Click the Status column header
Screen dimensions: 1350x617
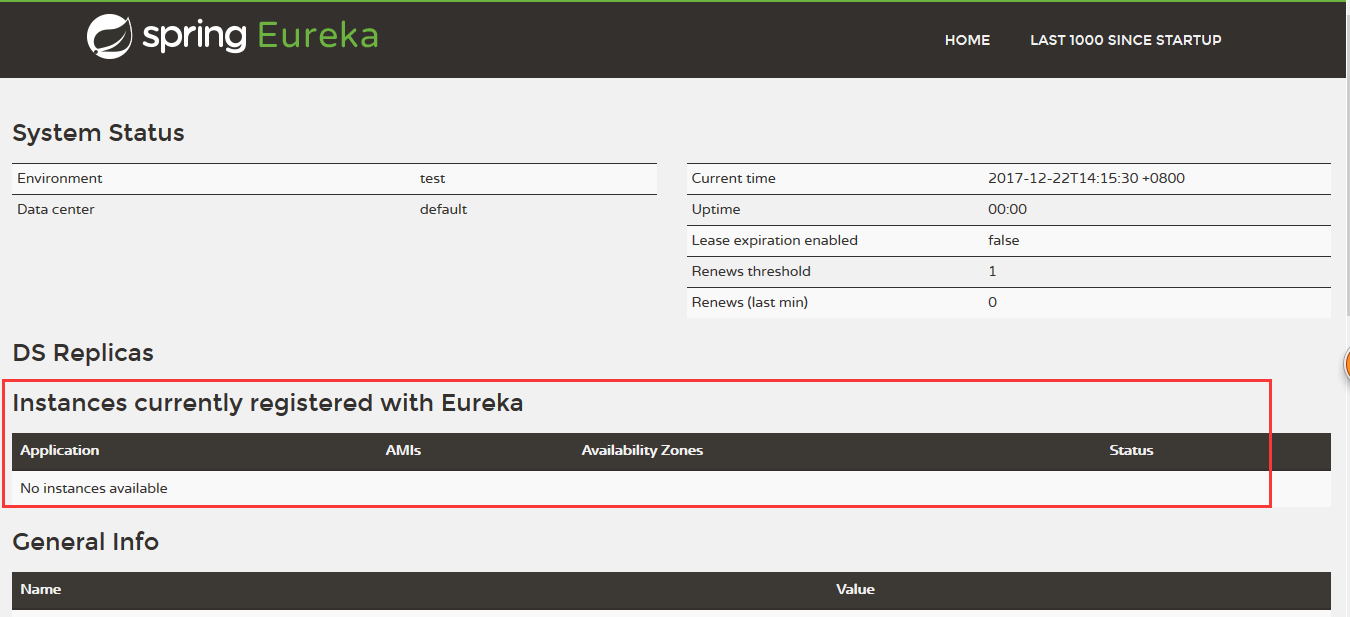1131,451
